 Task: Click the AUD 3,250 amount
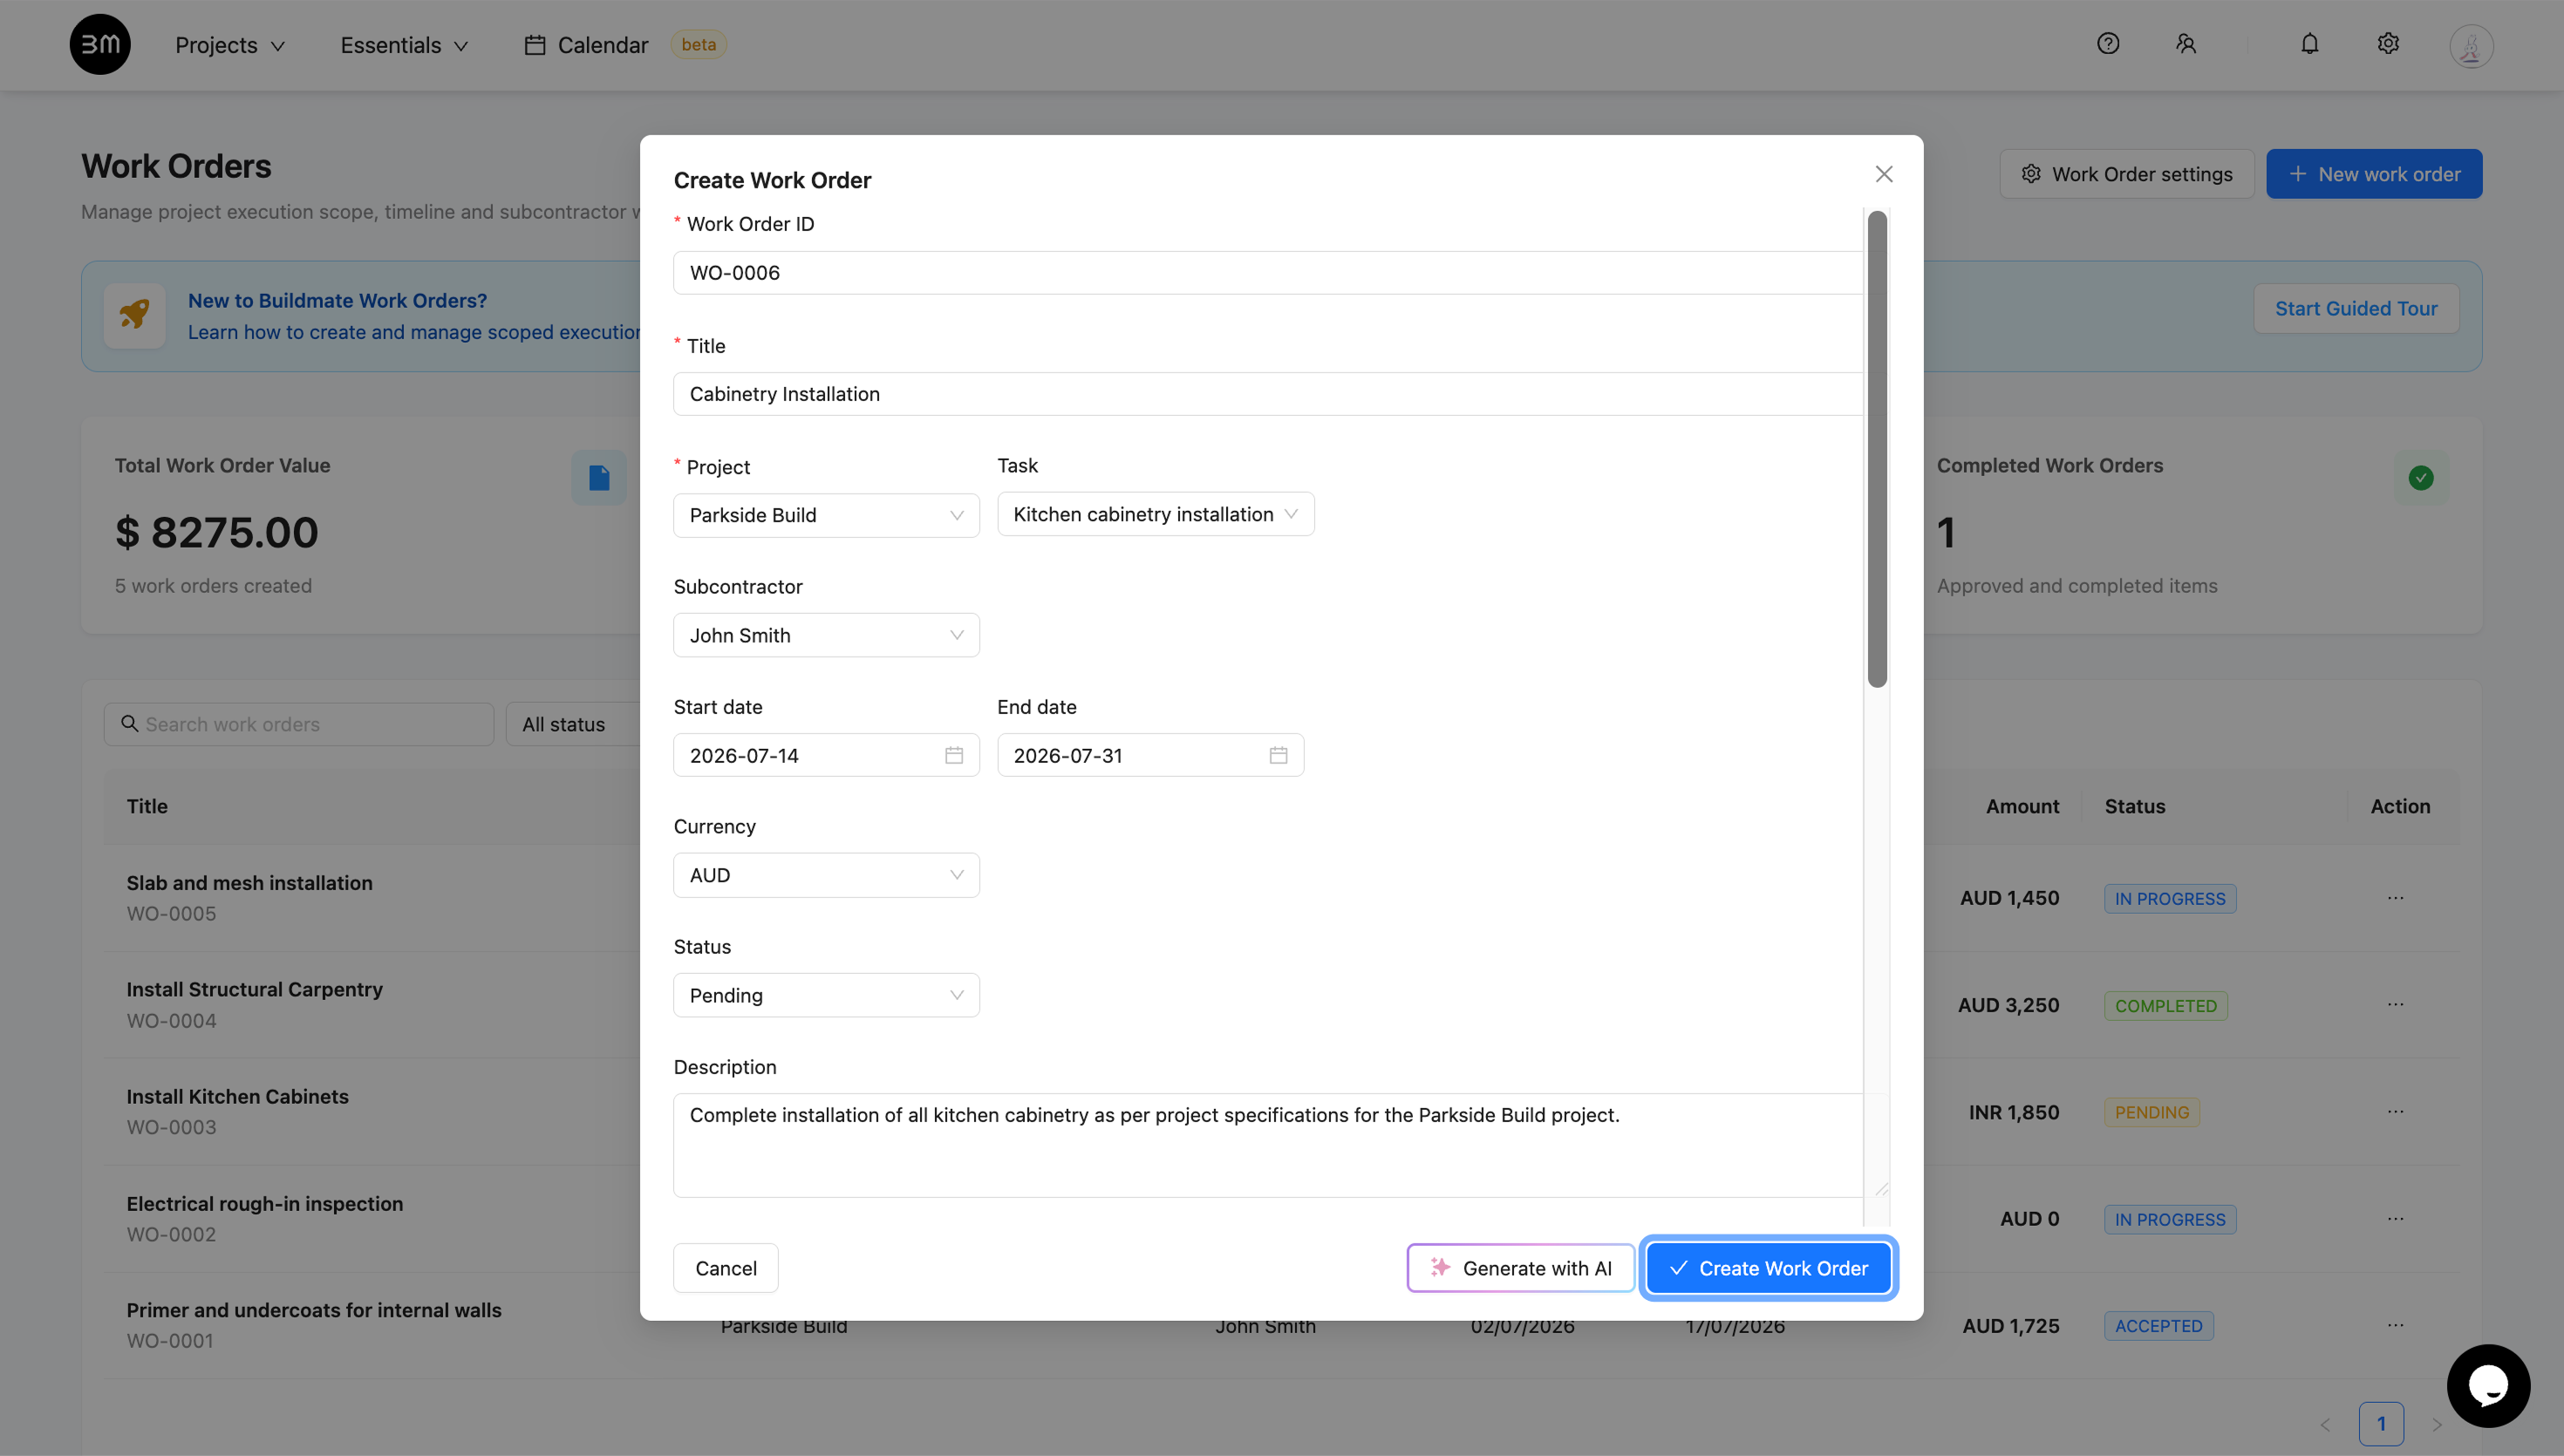pyautogui.click(x=2008, y=1005)
